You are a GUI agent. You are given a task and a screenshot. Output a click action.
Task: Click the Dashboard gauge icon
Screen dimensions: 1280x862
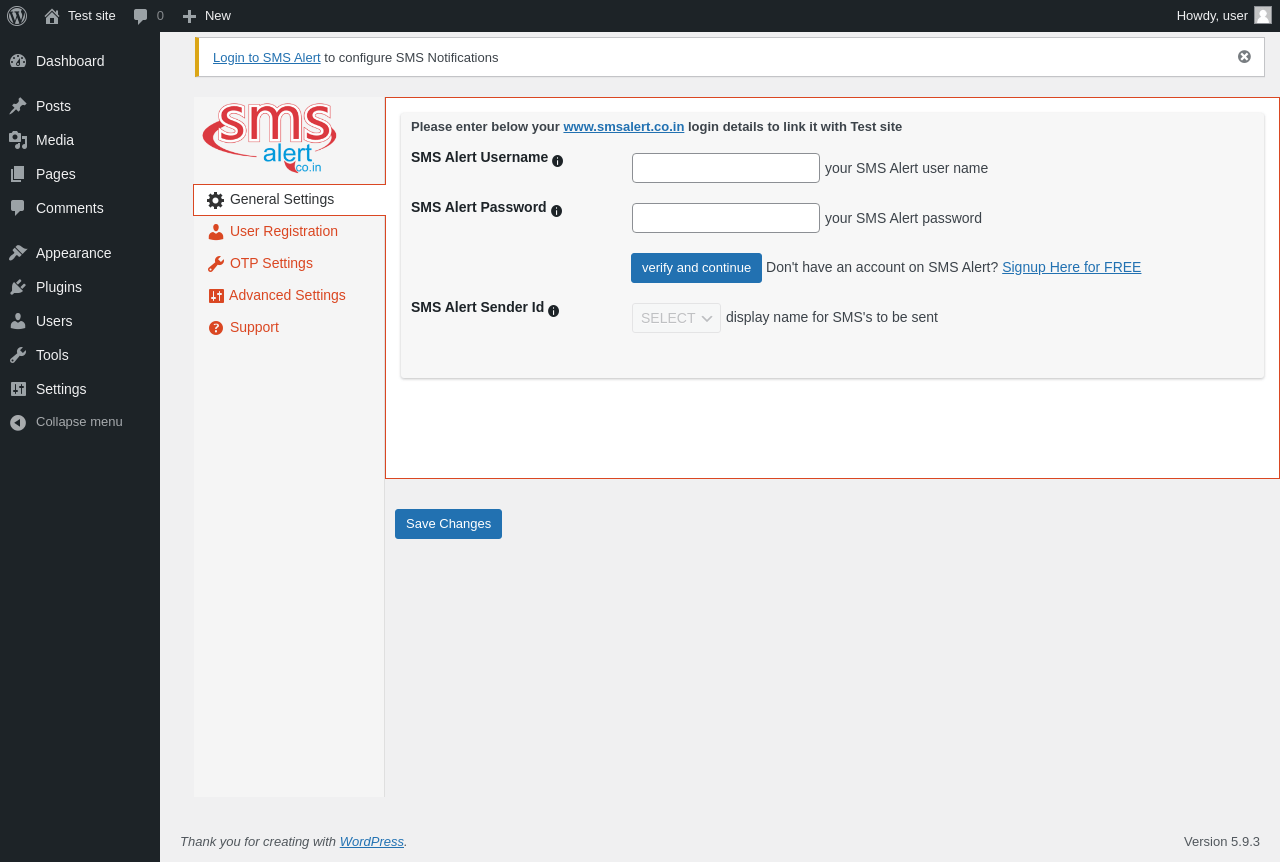[x=18, y=61]
